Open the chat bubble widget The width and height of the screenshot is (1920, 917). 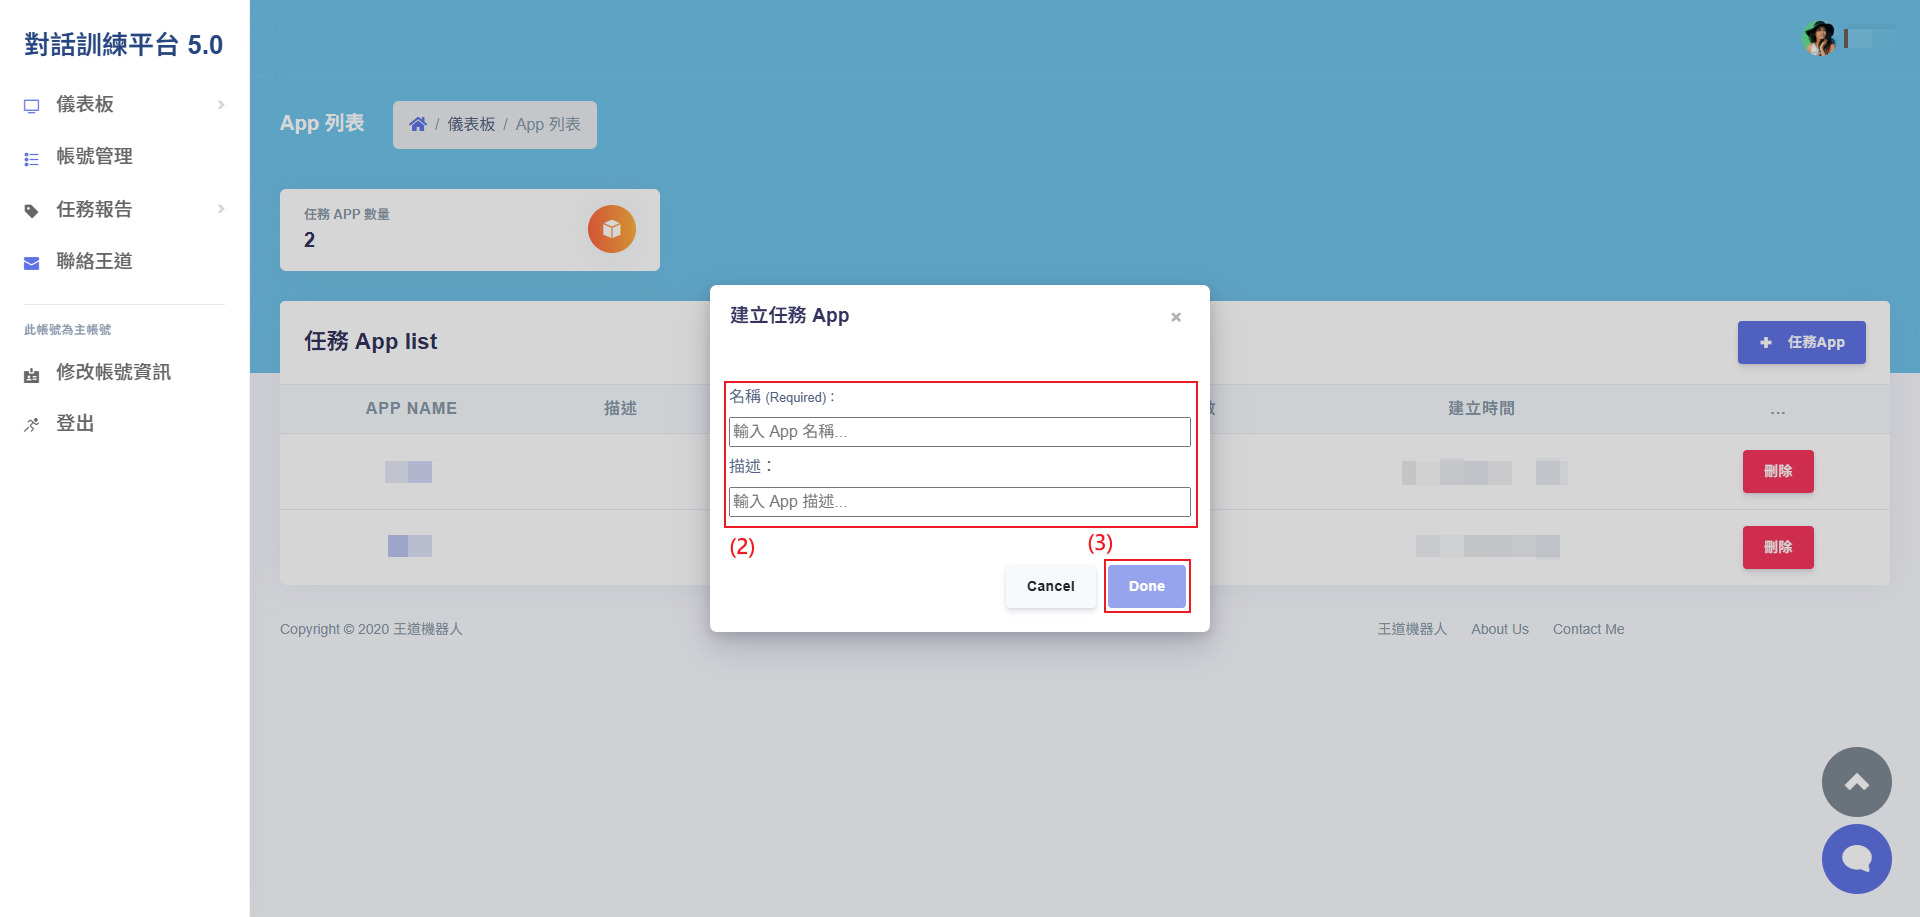coord(1857,859)
